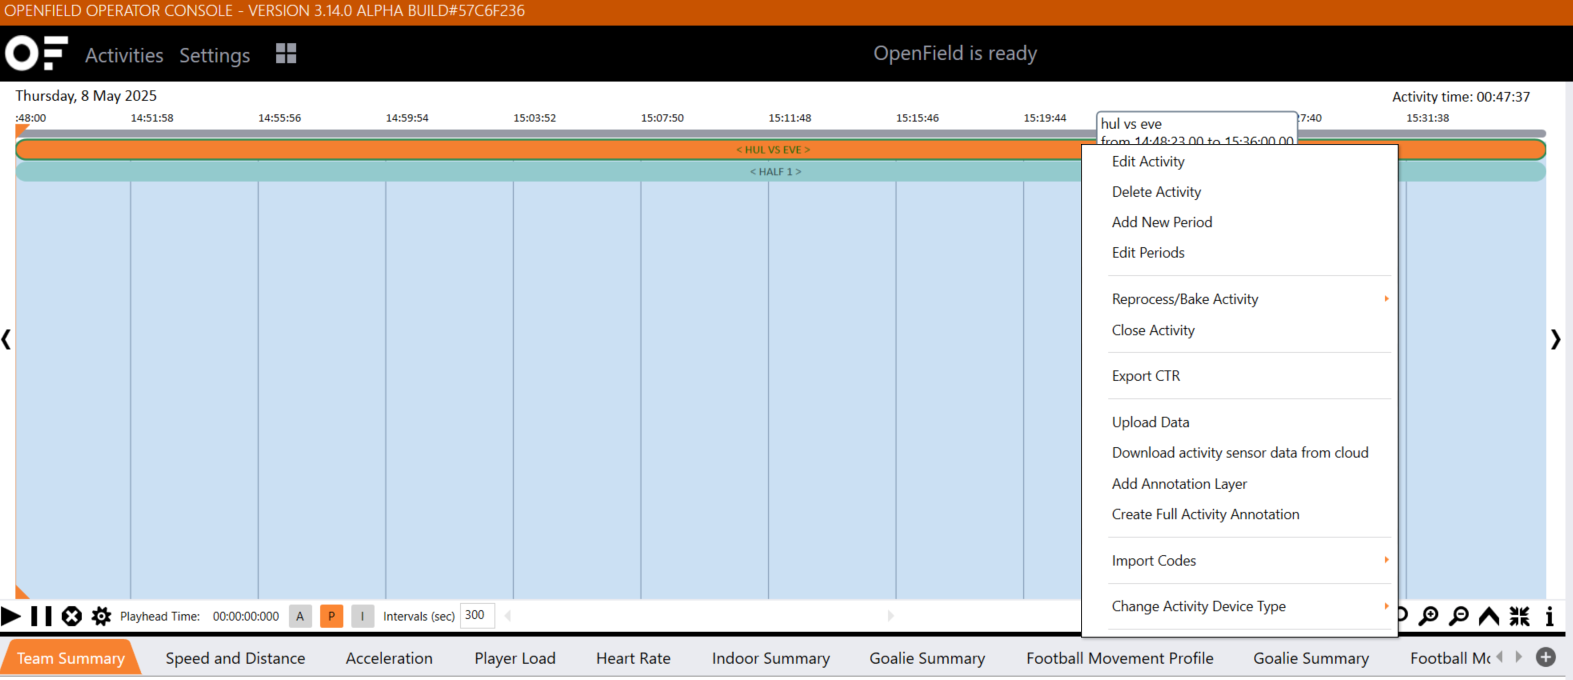Viewport: 1573px width, 680px height.
Task: Download activity sensor data from cloud
Action: [1239, 453]
